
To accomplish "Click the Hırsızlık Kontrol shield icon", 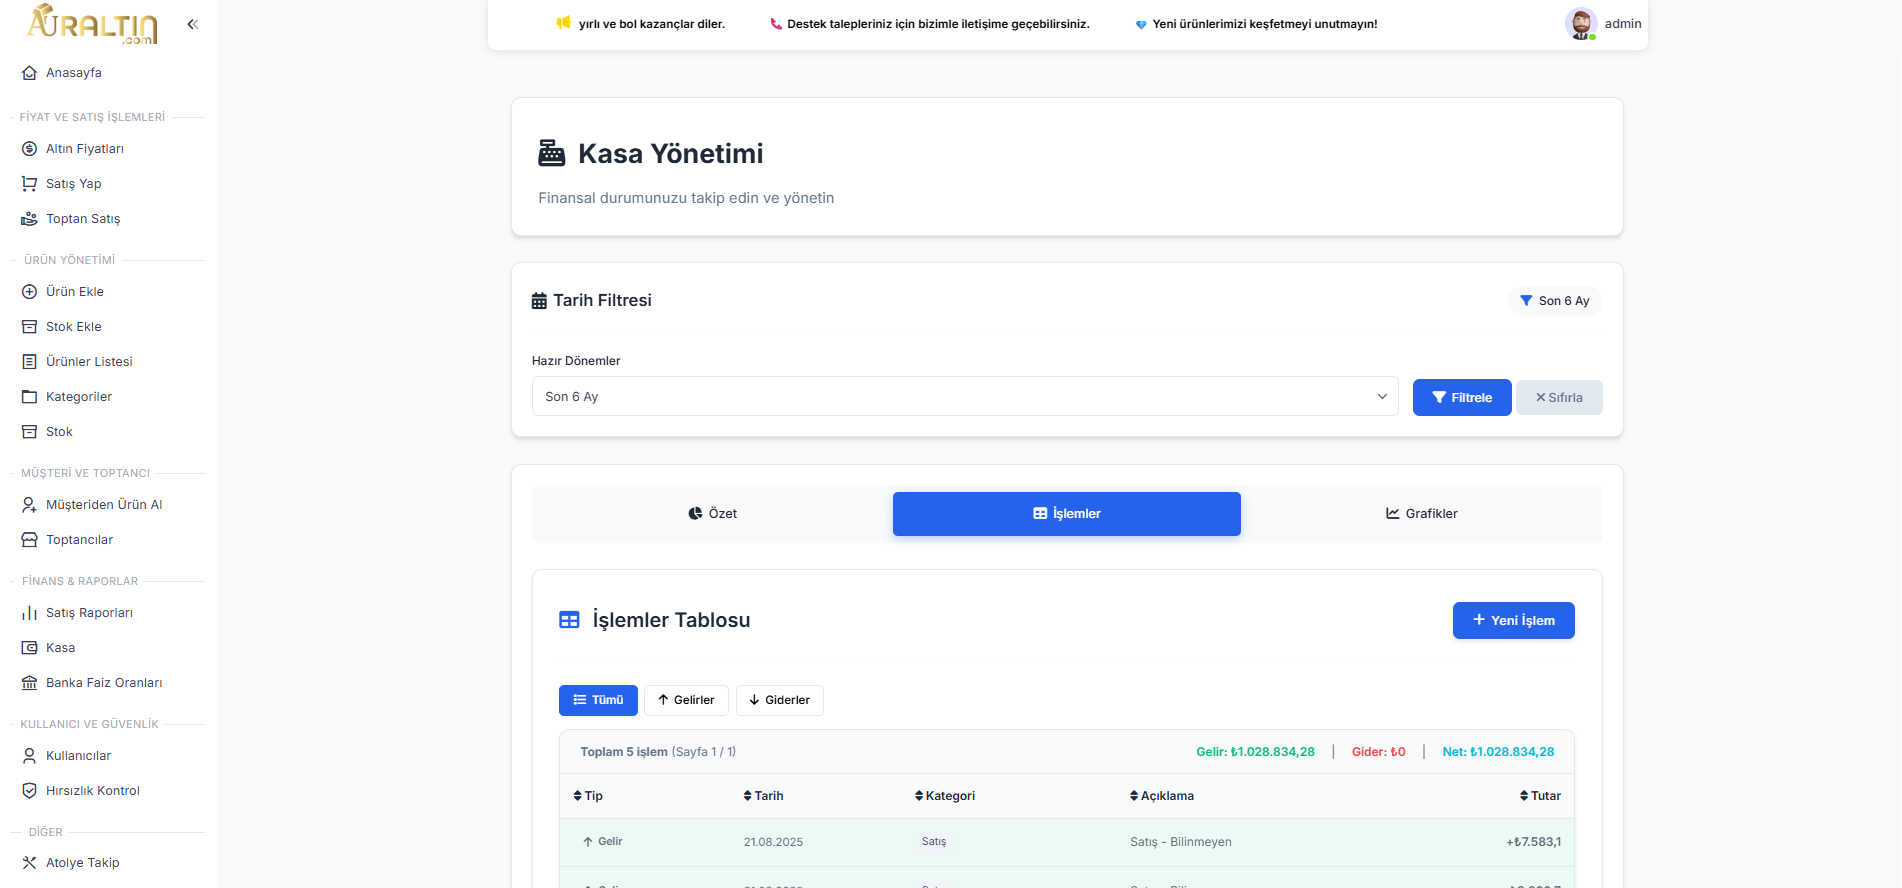I will point(30,791).
